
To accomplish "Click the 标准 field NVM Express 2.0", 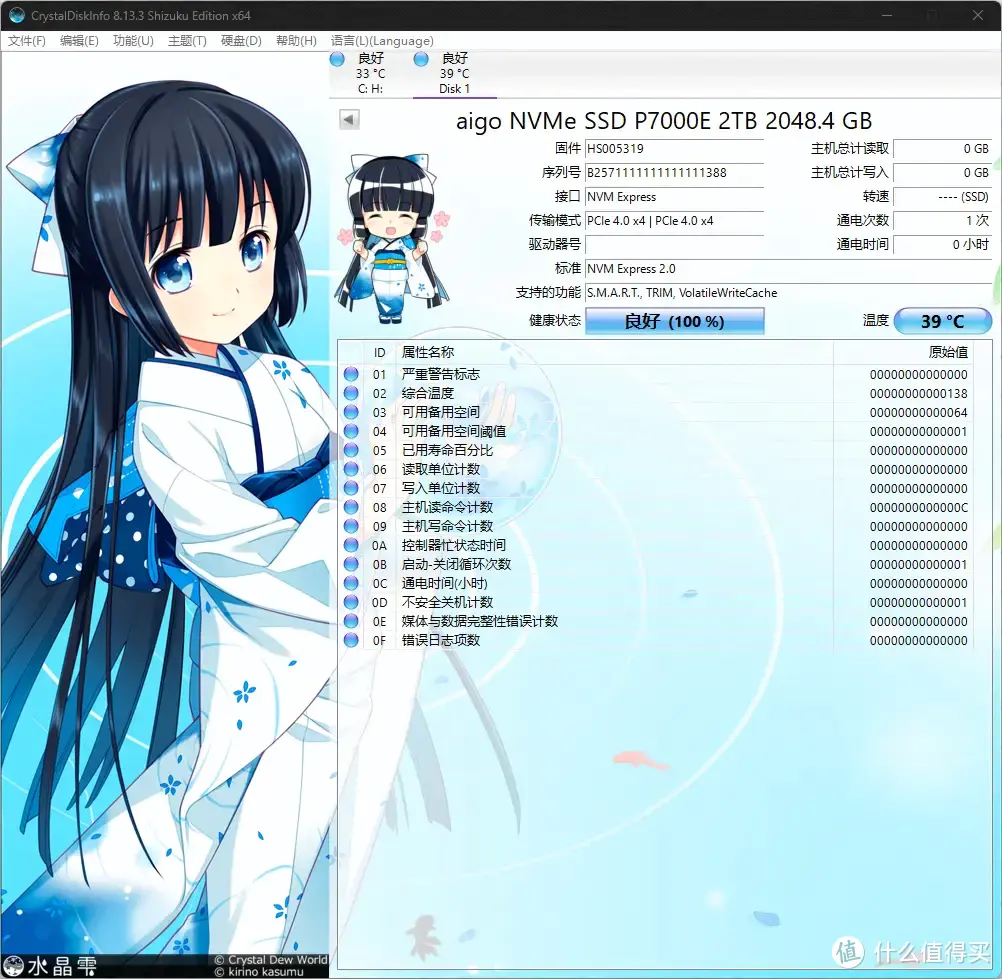I will 788,268.
